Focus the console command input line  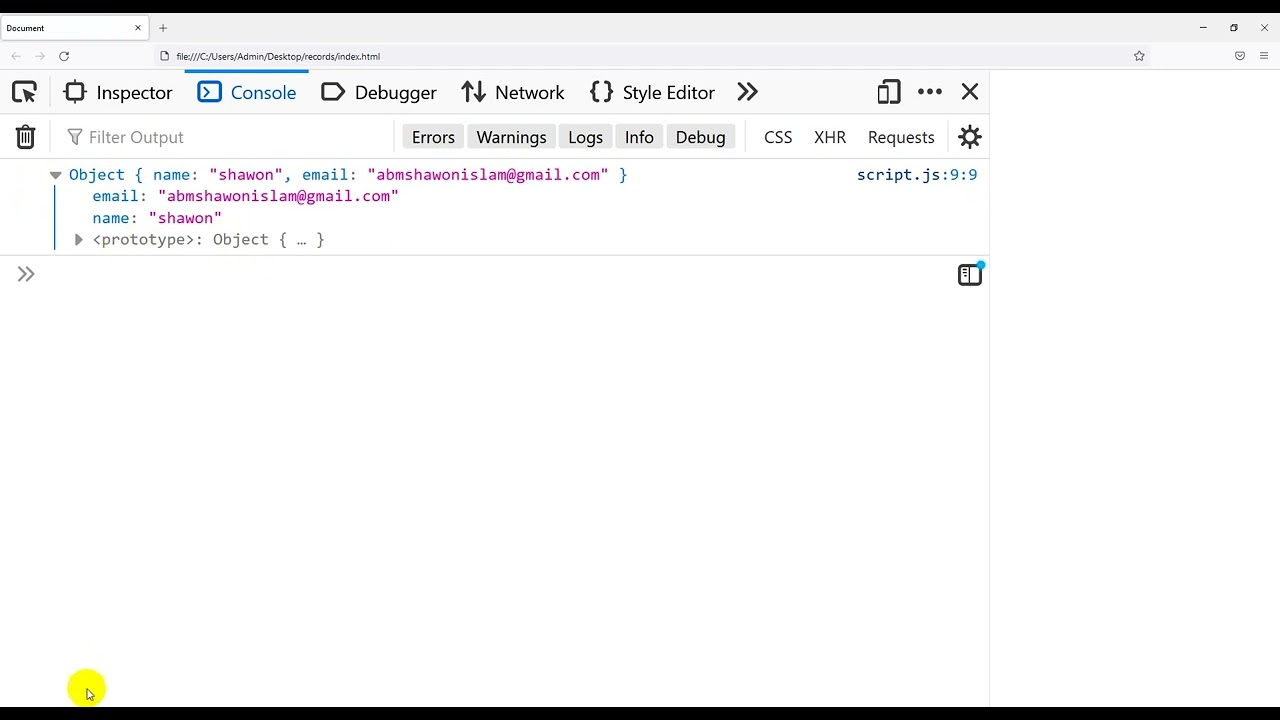pos(495,274)
